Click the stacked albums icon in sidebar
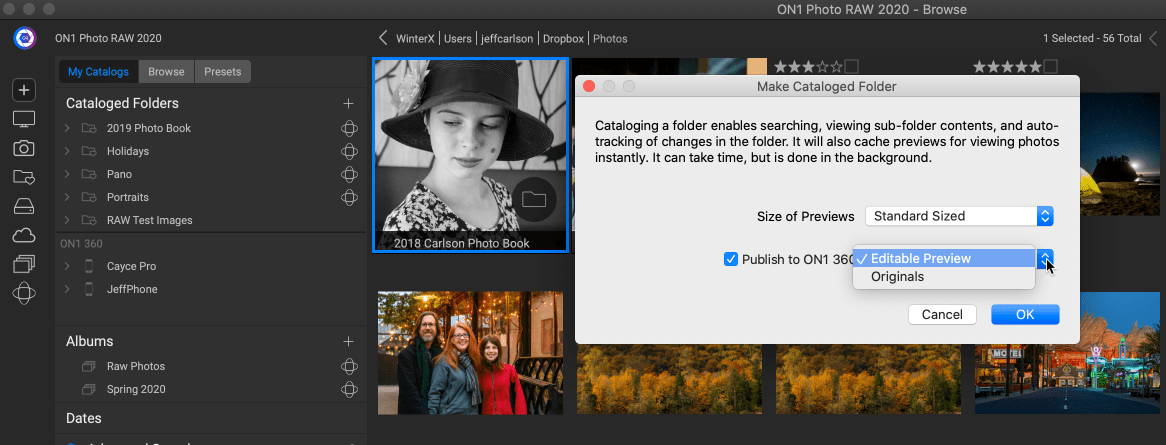Viewport: 1166px width, 445px height. tap(24, 264)
